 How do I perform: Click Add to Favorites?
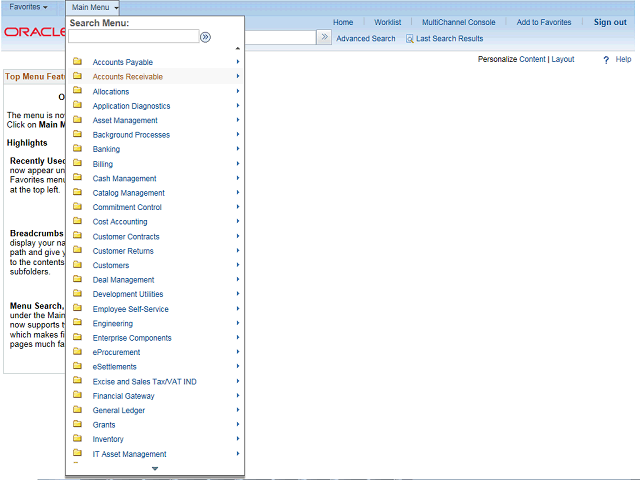pyautogui.click(x=544, y=22)
